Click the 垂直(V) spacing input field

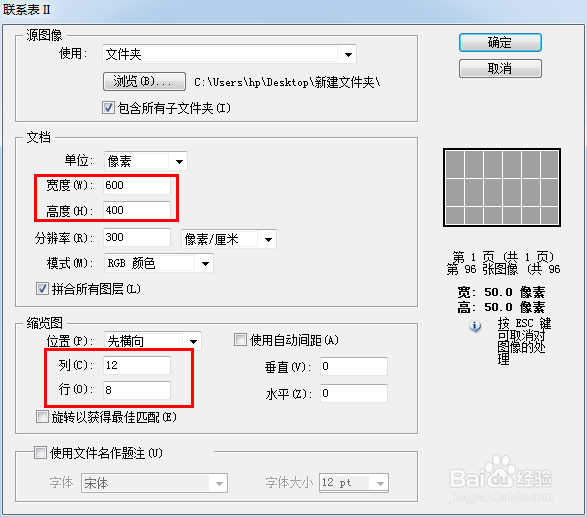point(354,366)
